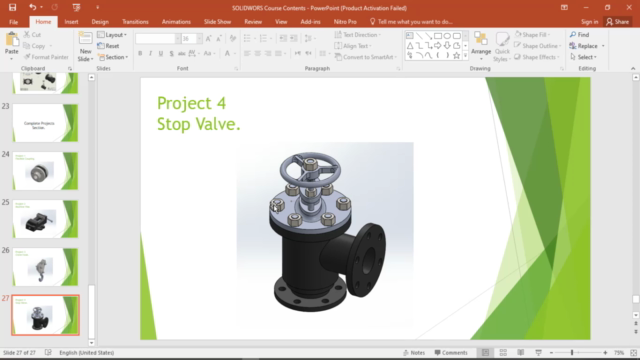Click the zoom slider handle
Screen dimensions: 640x360
(572, 353)
